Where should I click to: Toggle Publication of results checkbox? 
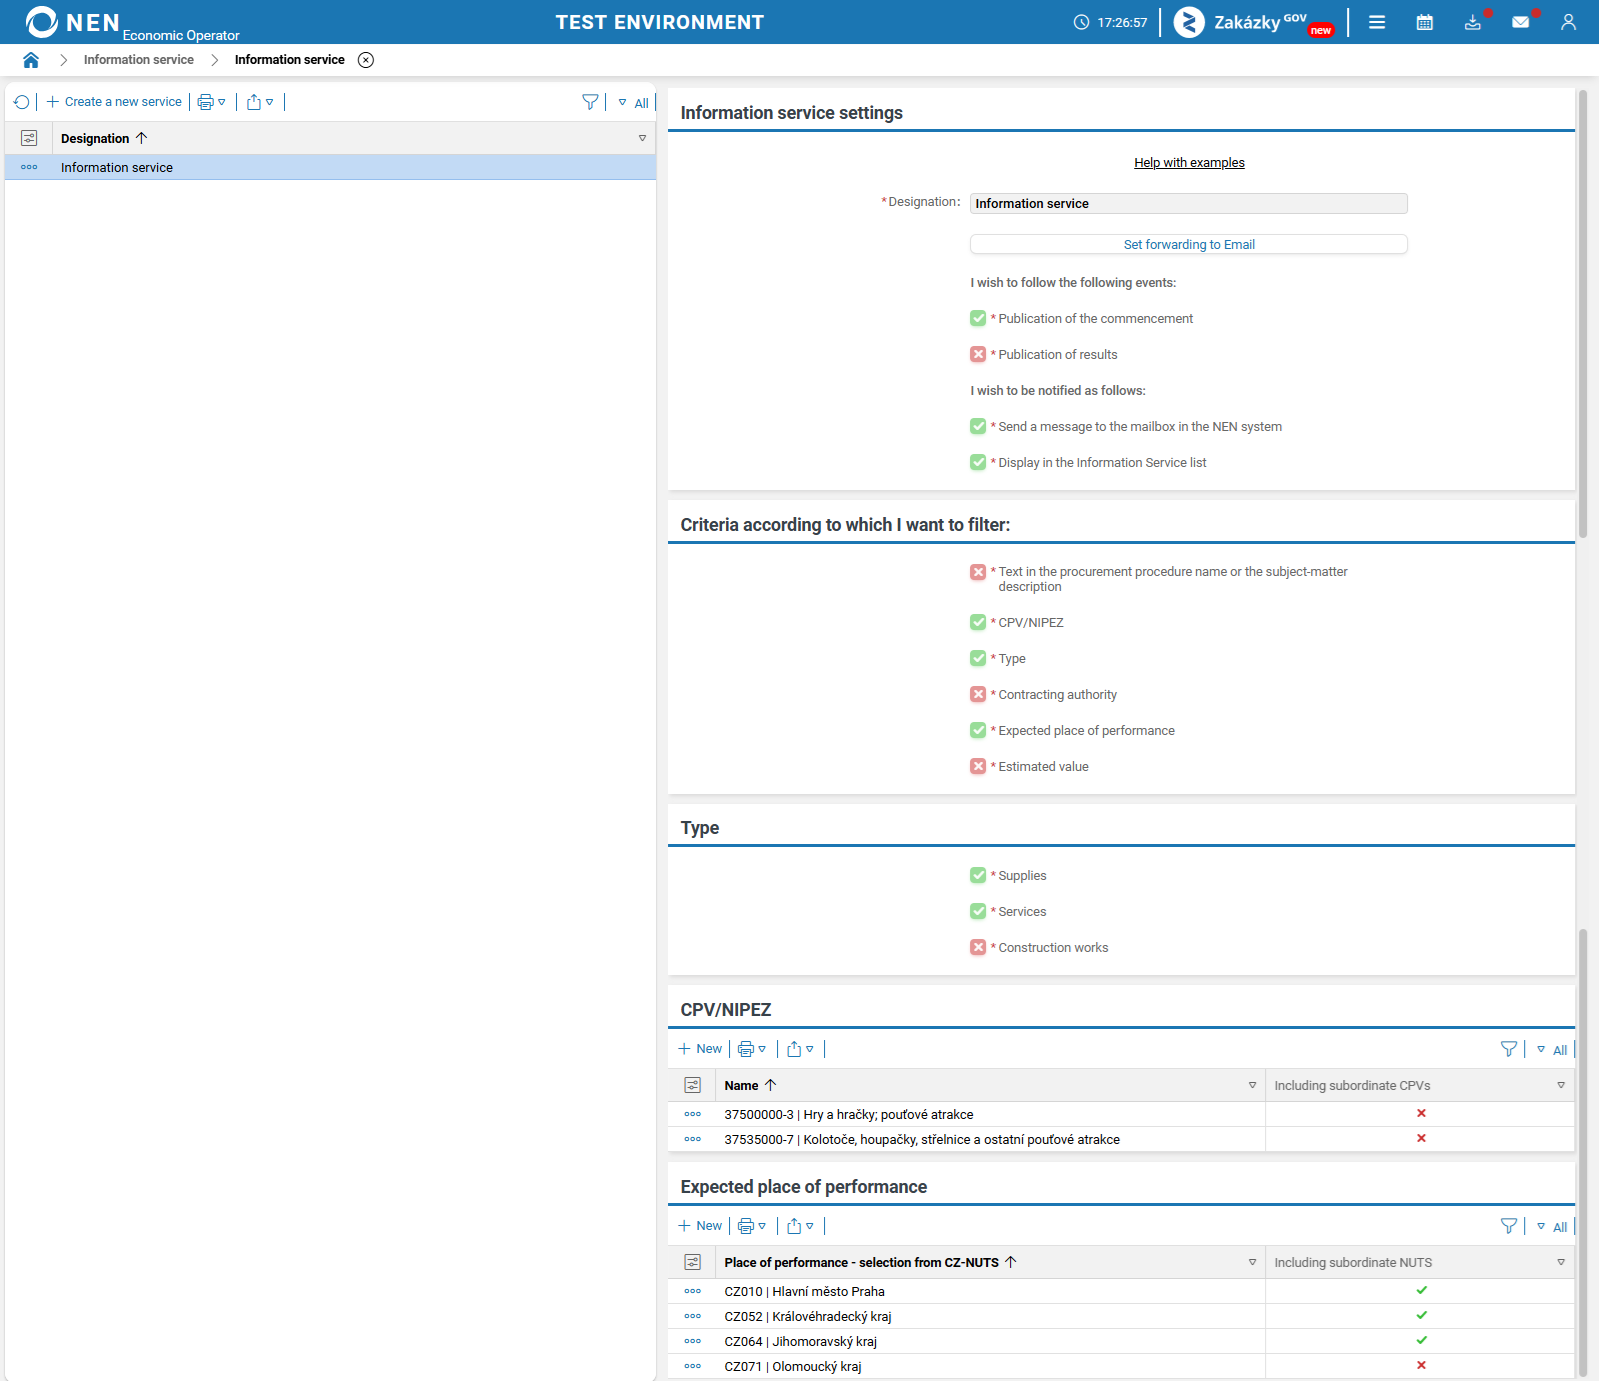978,354
